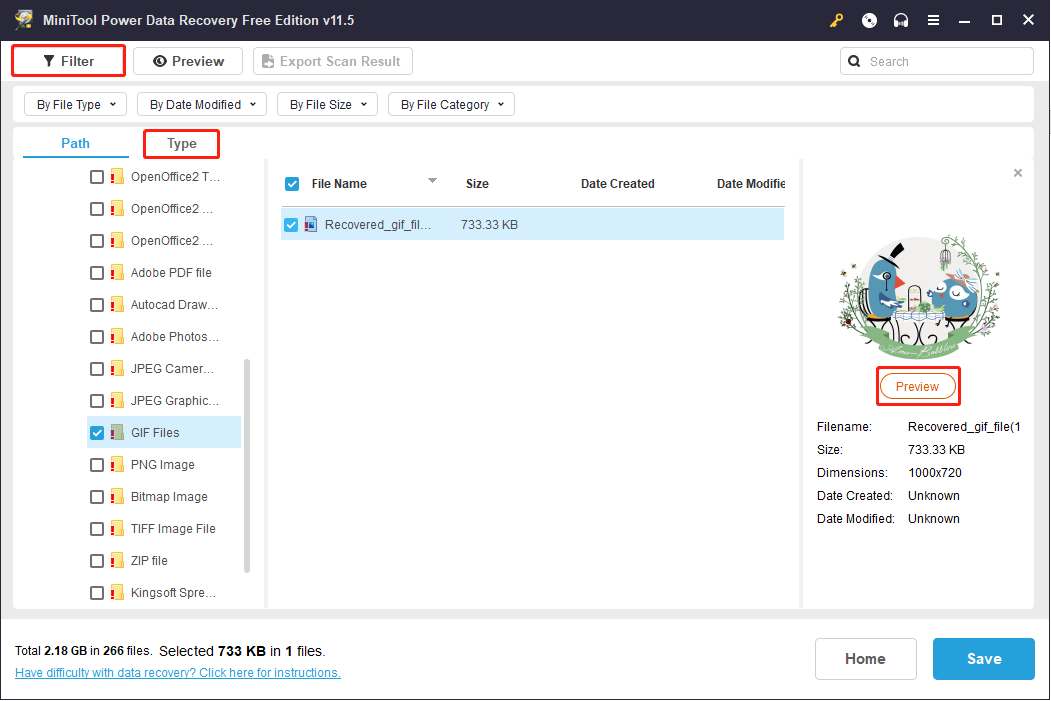Click the birds GIF preview thumbnail

click(918, 298)
